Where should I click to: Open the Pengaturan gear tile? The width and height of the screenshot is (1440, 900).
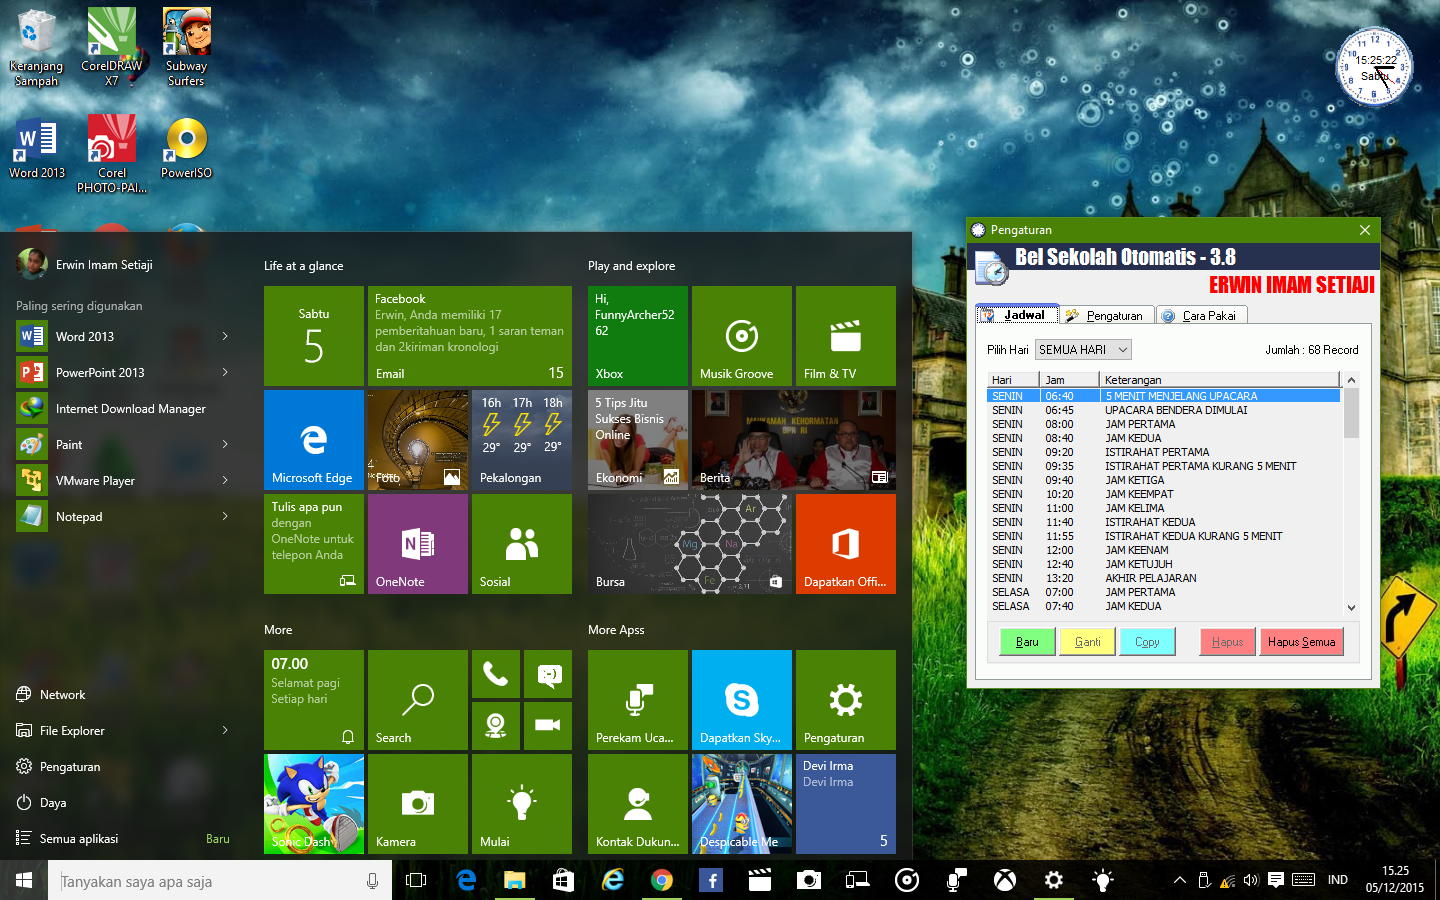[845, 700]
